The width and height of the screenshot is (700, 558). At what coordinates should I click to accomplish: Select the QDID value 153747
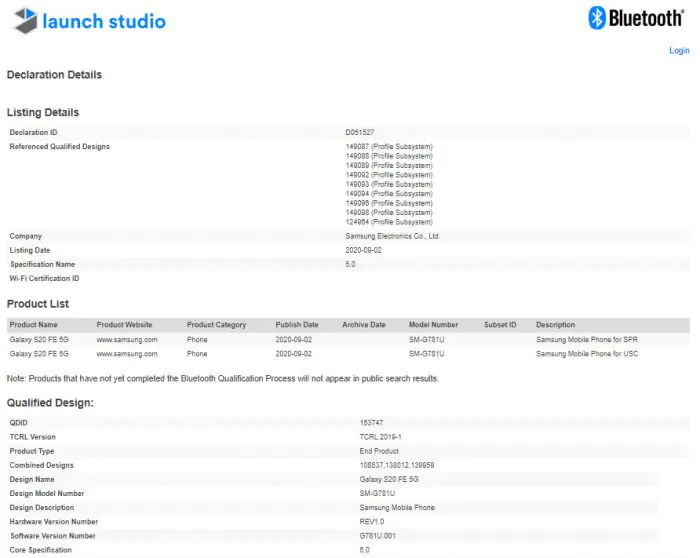coord(371,422)
